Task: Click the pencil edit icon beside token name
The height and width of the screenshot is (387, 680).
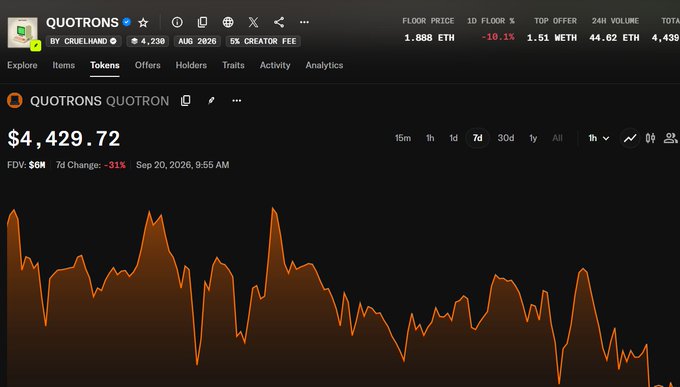Action: 211,101
